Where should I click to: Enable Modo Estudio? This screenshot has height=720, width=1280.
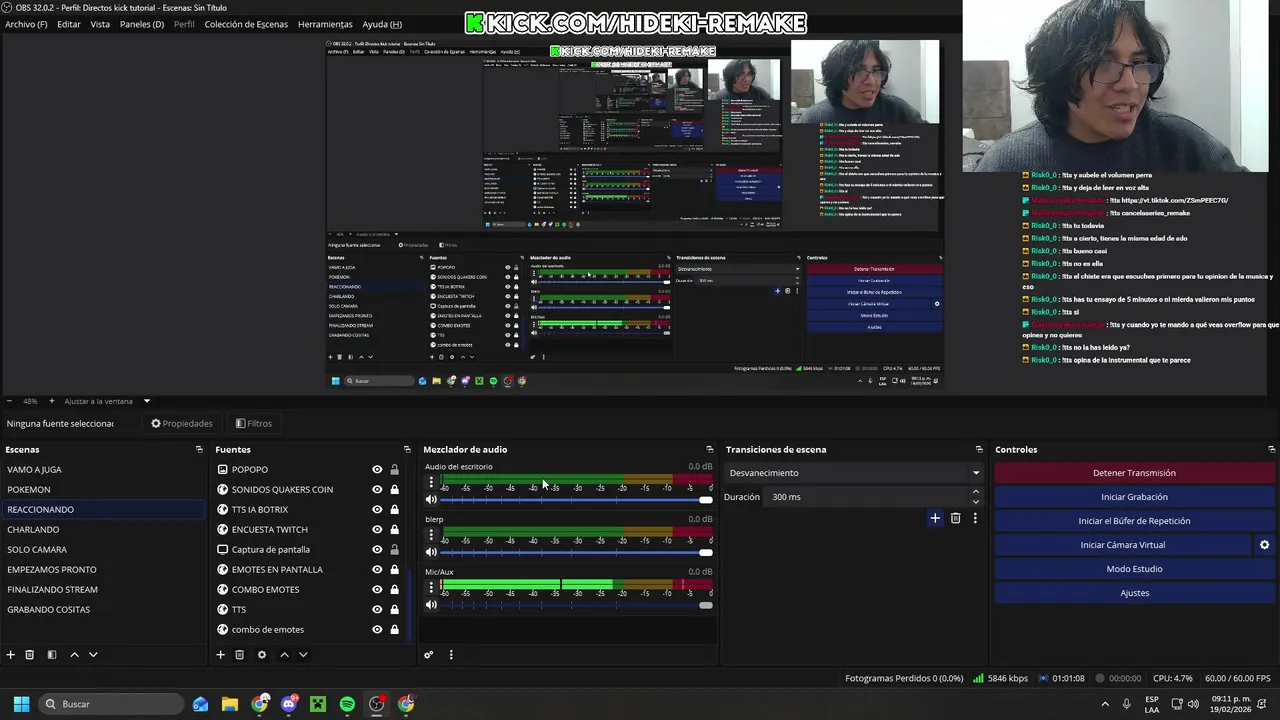1134,569
